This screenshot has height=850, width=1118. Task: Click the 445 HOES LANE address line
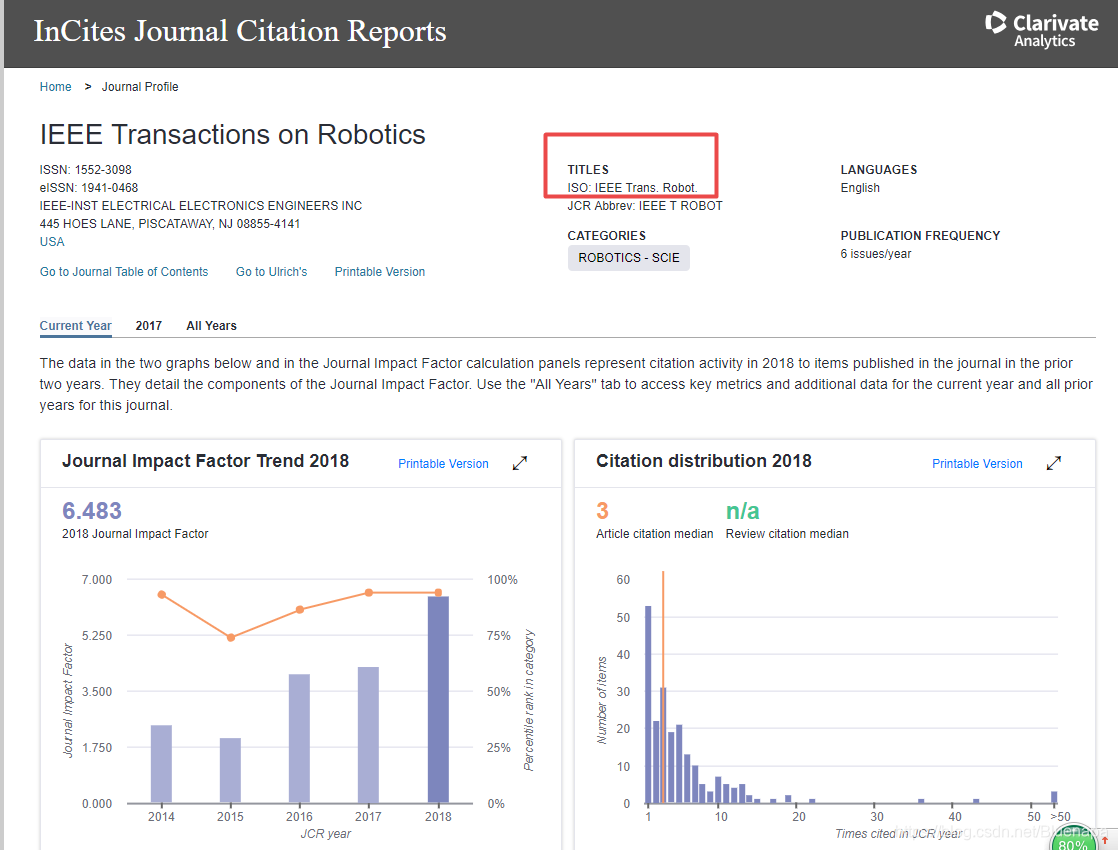click(170, 224)
